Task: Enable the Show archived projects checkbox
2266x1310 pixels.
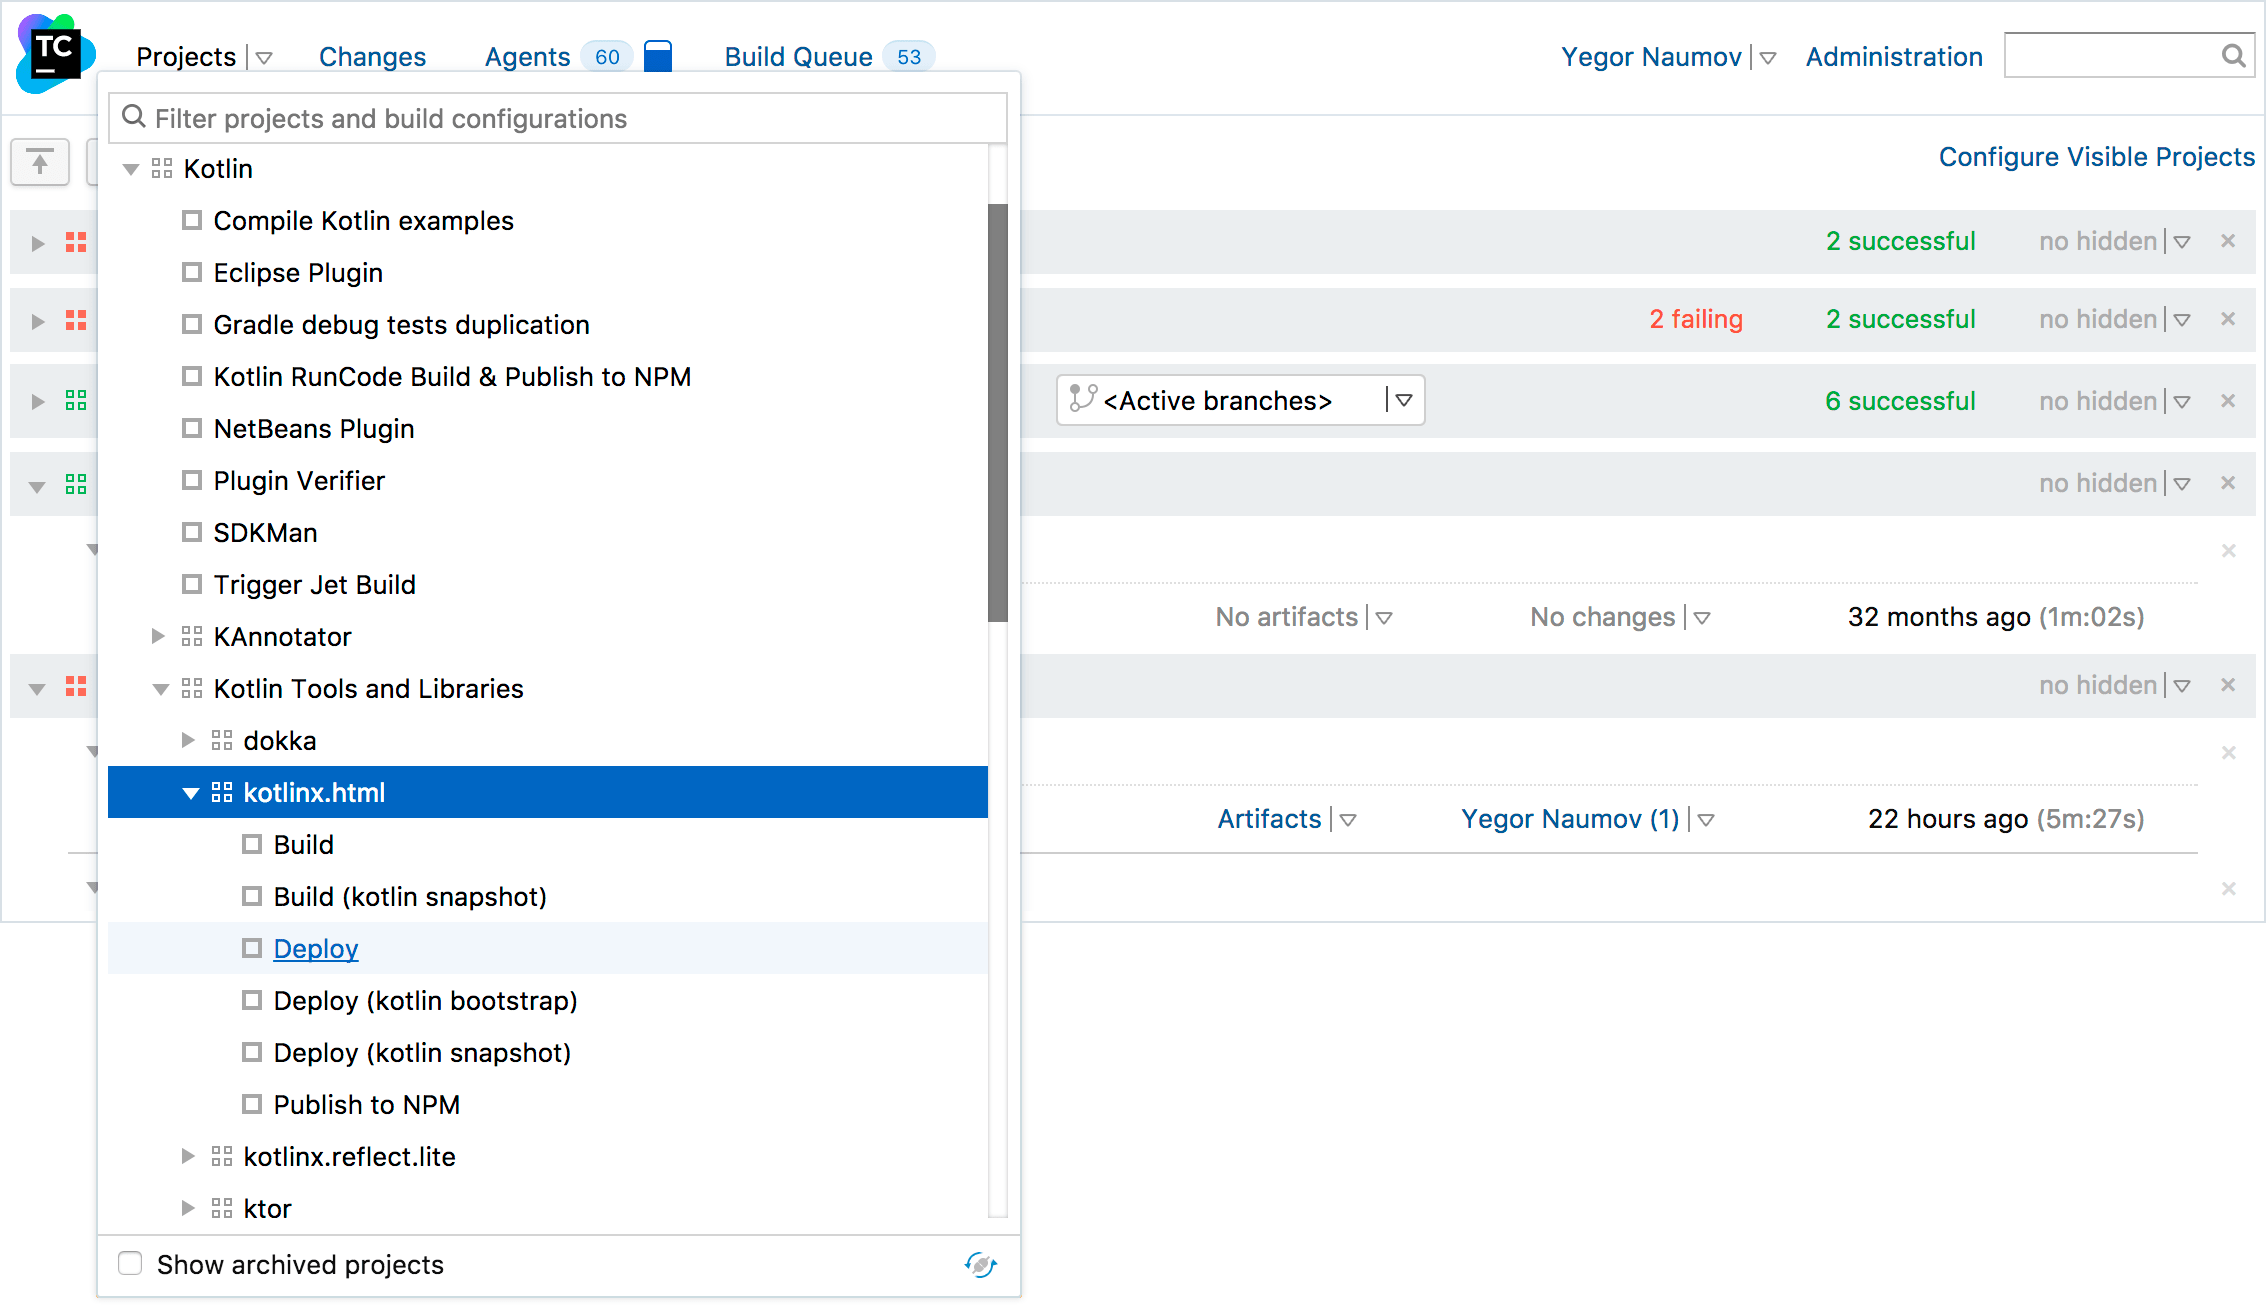Action: coord(130,1263)
